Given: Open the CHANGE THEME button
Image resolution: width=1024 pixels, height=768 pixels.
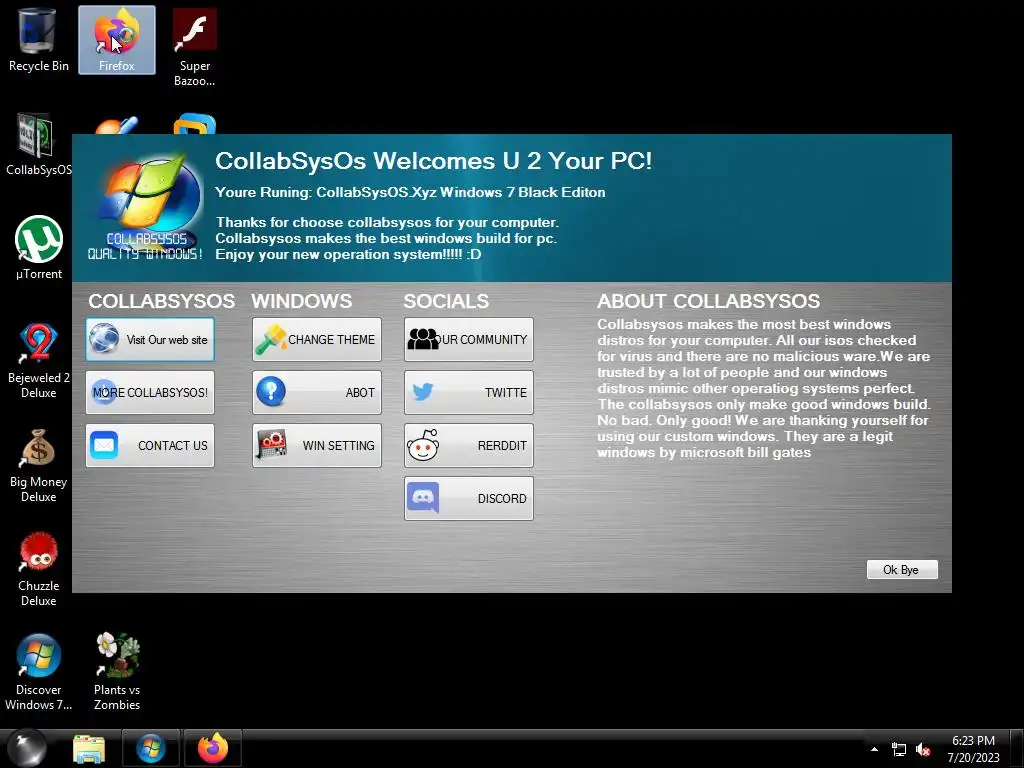Looking at the screenshot, I should 317,340.
